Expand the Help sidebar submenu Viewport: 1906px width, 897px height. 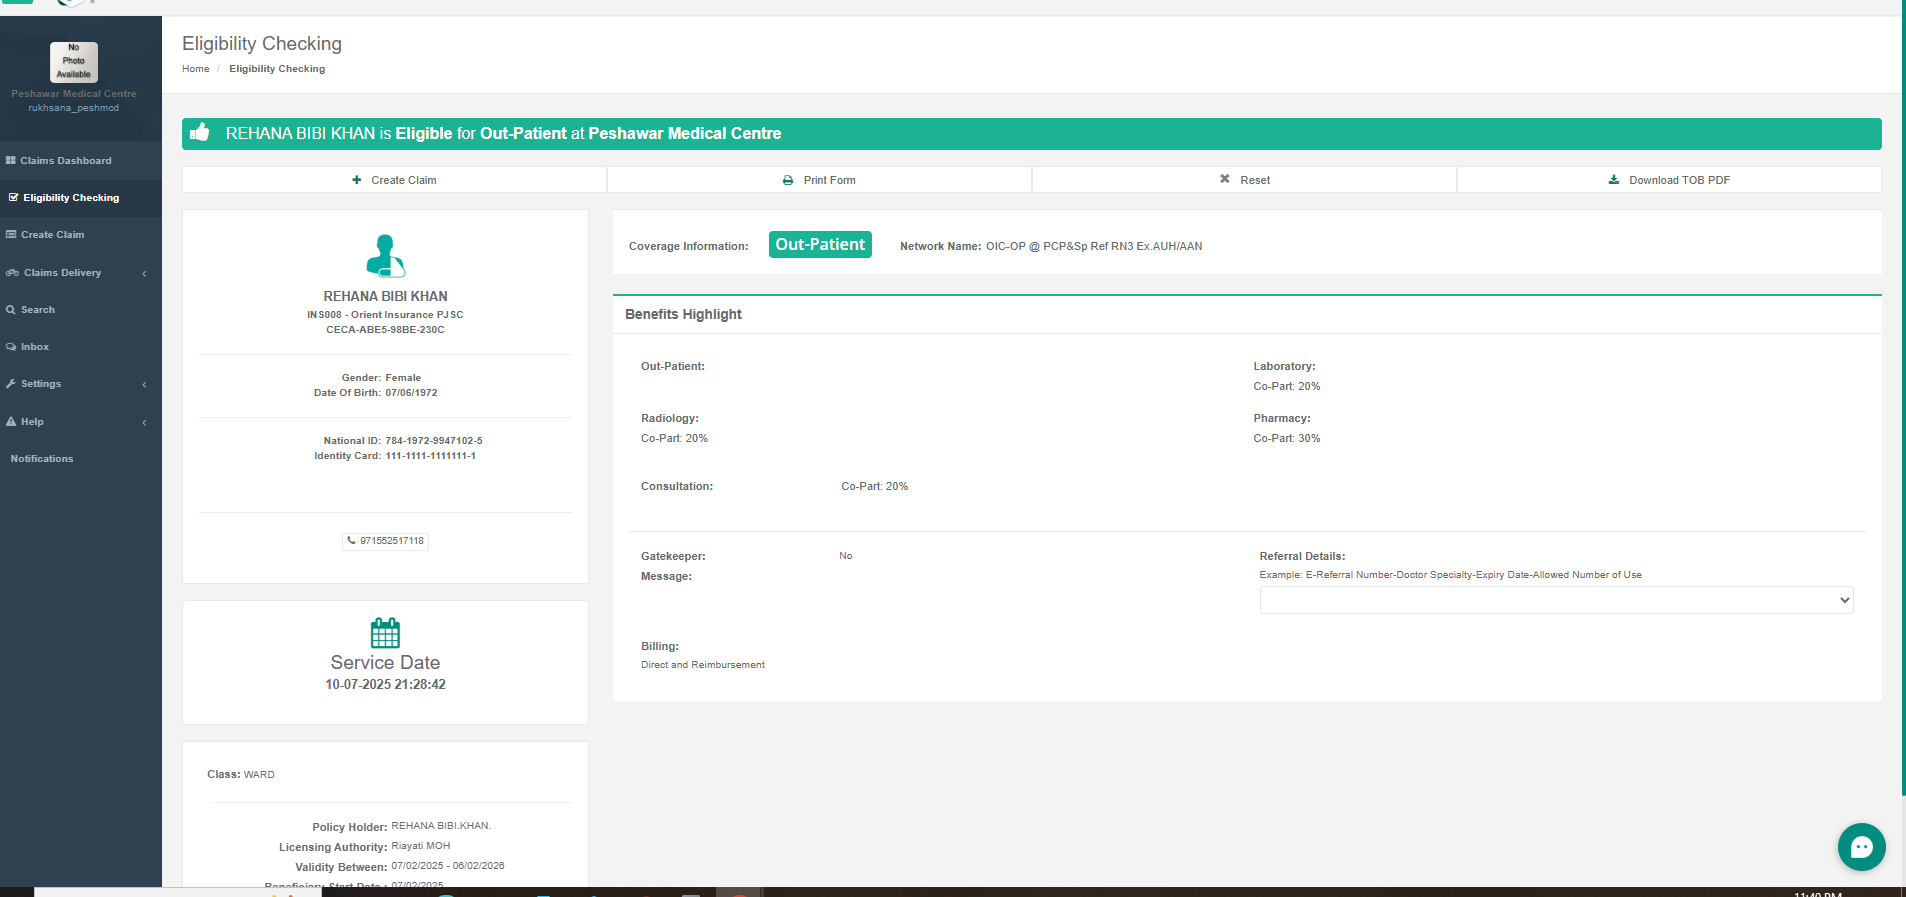pos(80,422)
